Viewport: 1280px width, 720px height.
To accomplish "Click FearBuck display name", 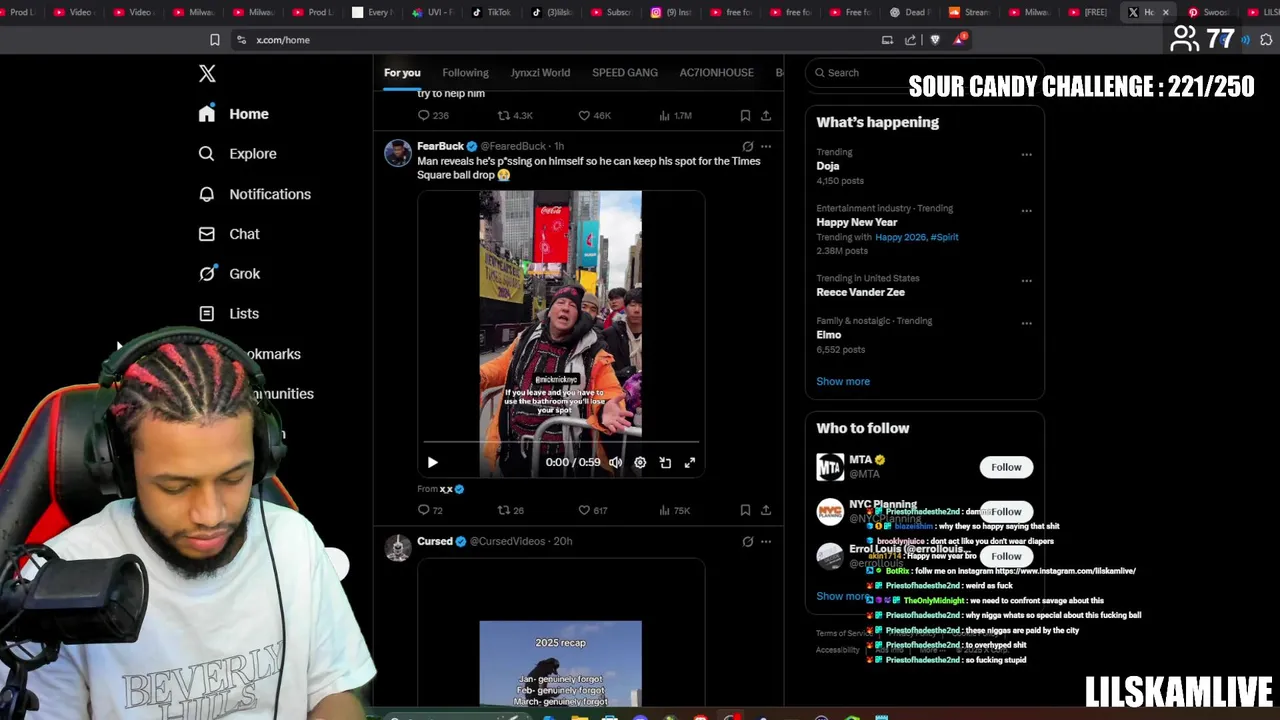I will click(440, 146).
